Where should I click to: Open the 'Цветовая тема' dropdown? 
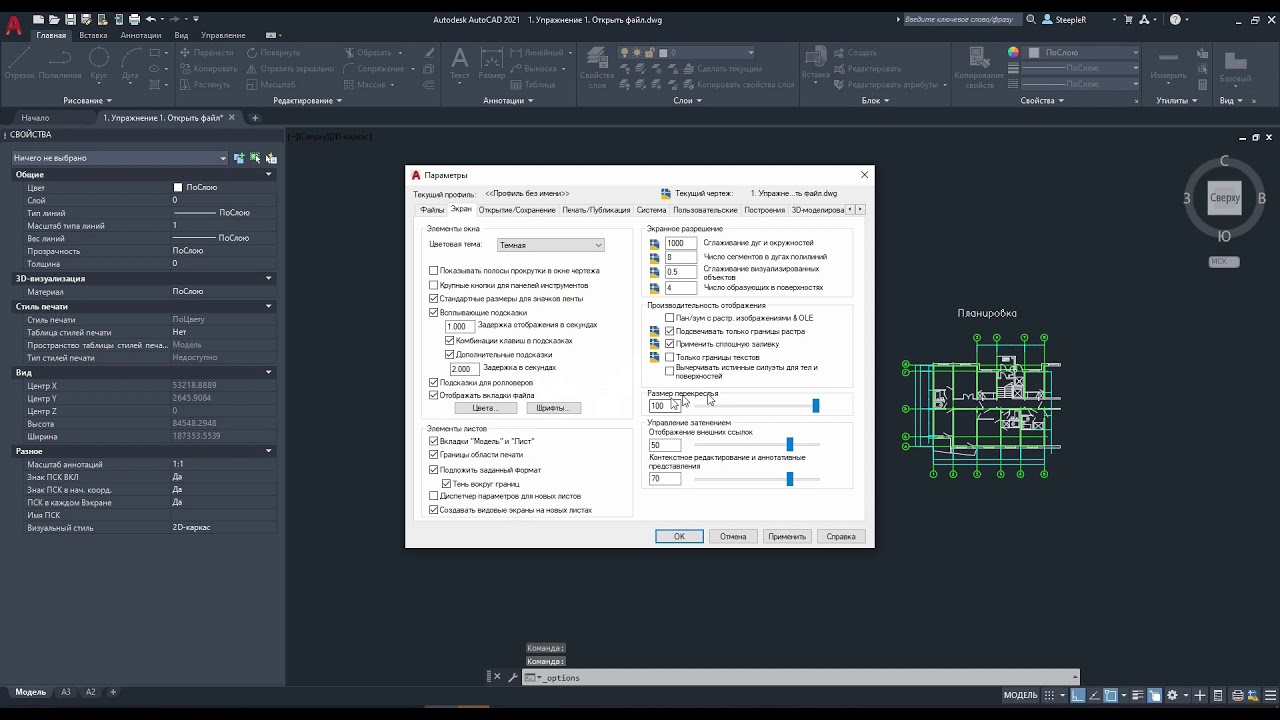[550, 245]
